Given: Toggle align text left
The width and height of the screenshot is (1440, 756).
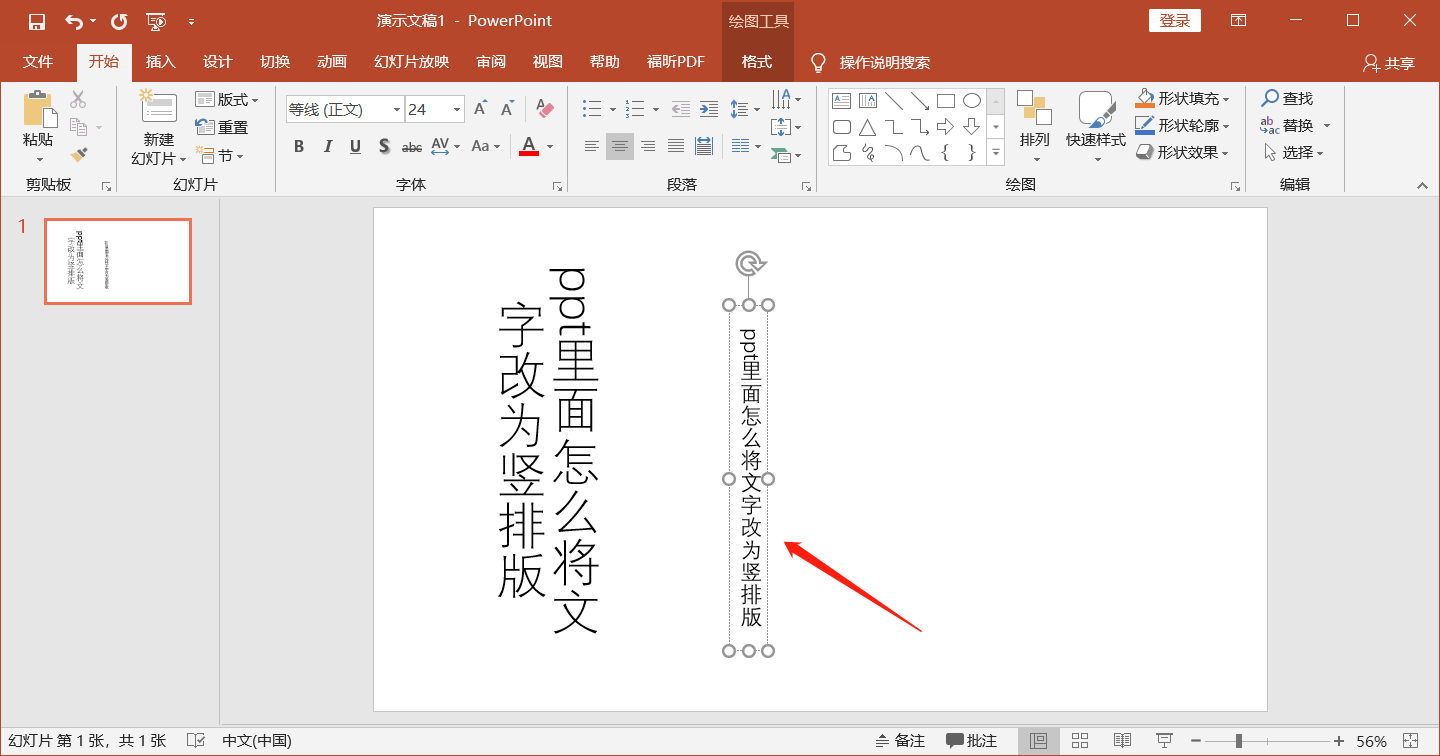Looking at the screenshot, I should 592,146.
